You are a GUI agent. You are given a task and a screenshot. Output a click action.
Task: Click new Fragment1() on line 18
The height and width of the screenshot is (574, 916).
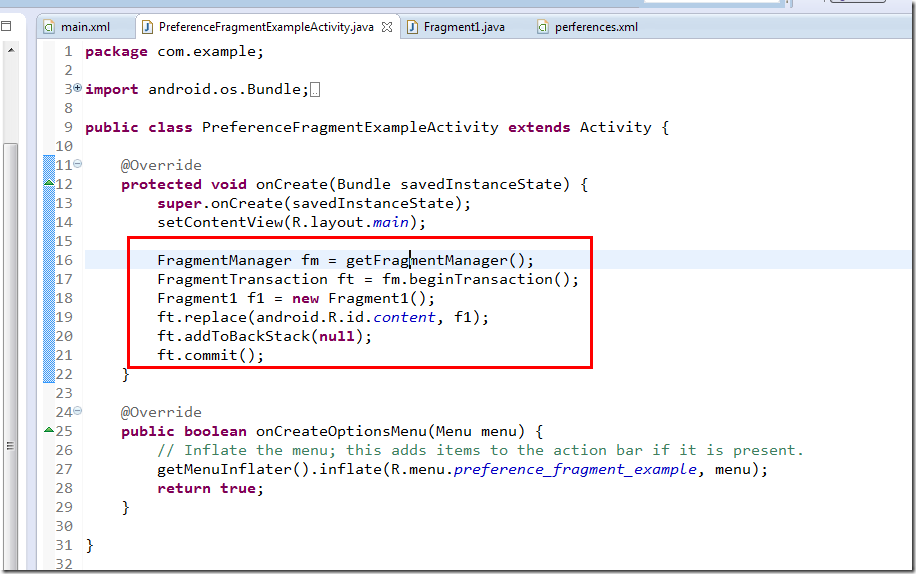(363, 298)
